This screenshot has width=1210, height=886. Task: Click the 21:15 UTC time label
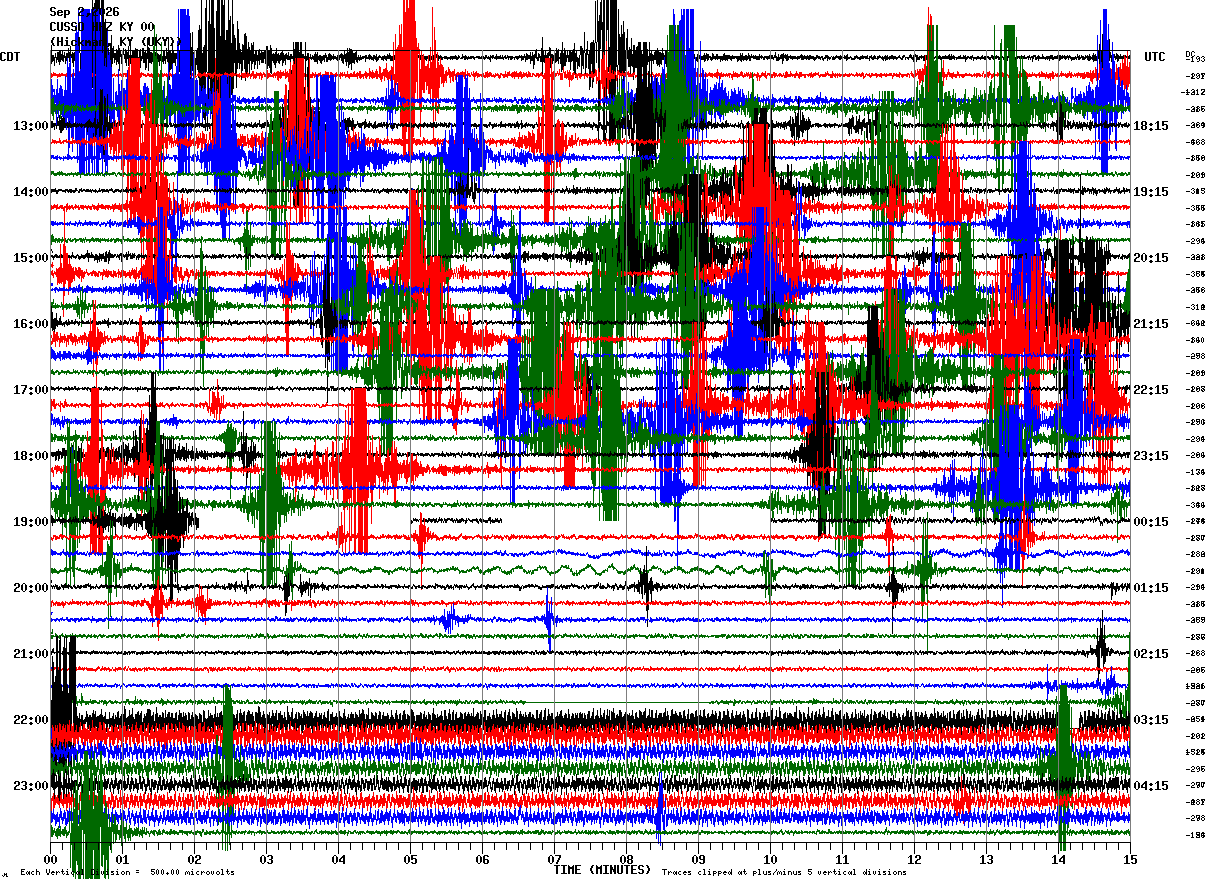(x=1151, y=324)
